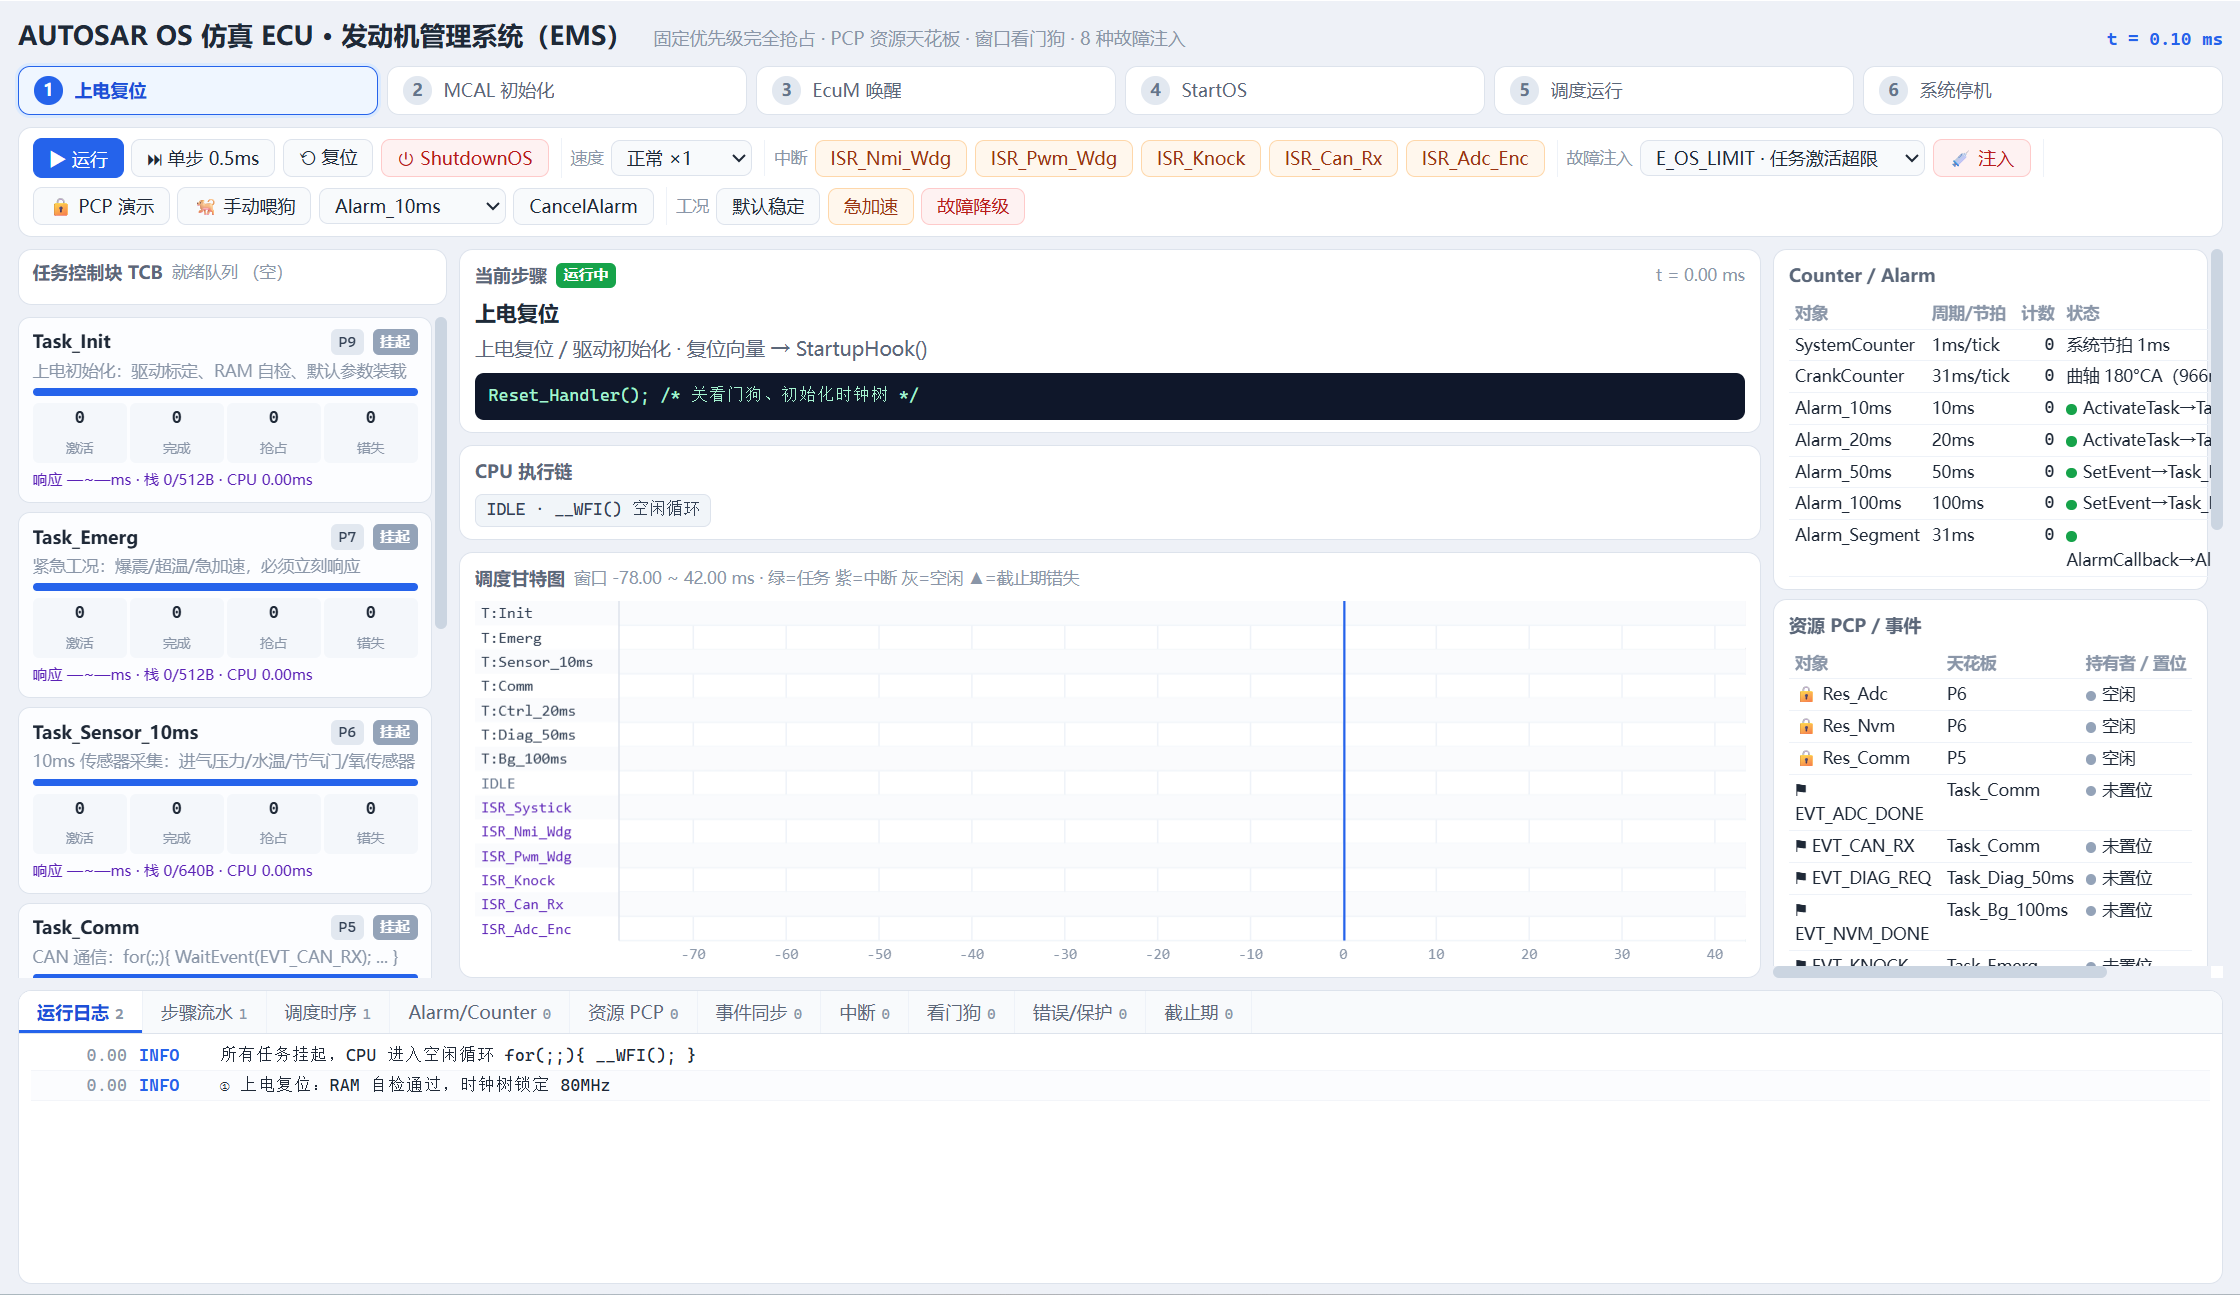Image resolution: width=2240 pixels, height=1295 pixels.
Task: Open the 步骤流水 tab
Action: pos(204,1013)
